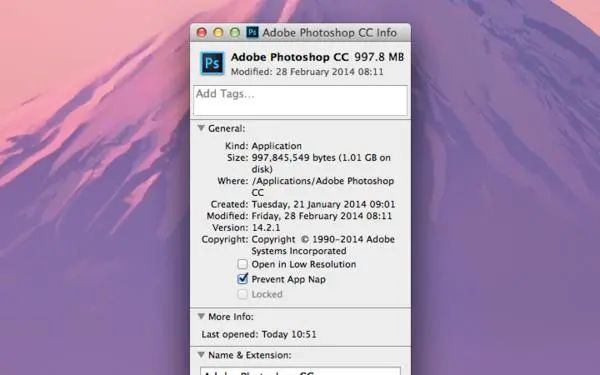
Task: Click the small Ps icon in title bar
Action: tap(252, 32)
